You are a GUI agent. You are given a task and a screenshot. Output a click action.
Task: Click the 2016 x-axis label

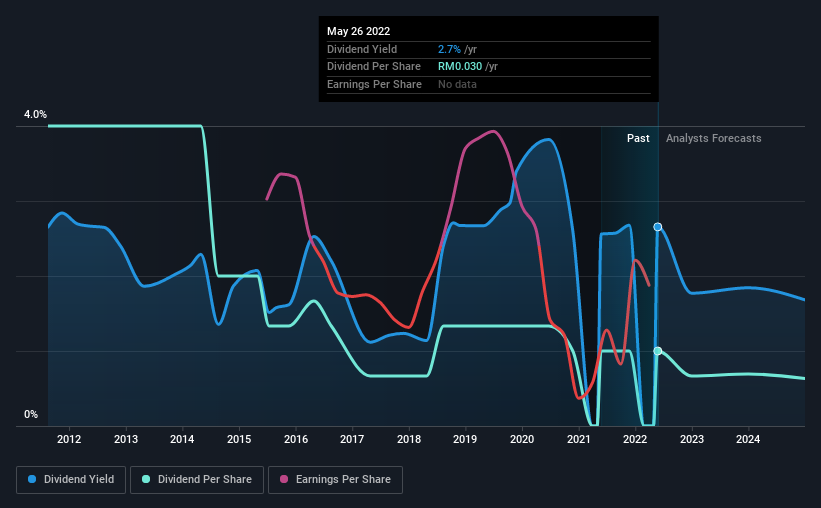pos(296,439)
